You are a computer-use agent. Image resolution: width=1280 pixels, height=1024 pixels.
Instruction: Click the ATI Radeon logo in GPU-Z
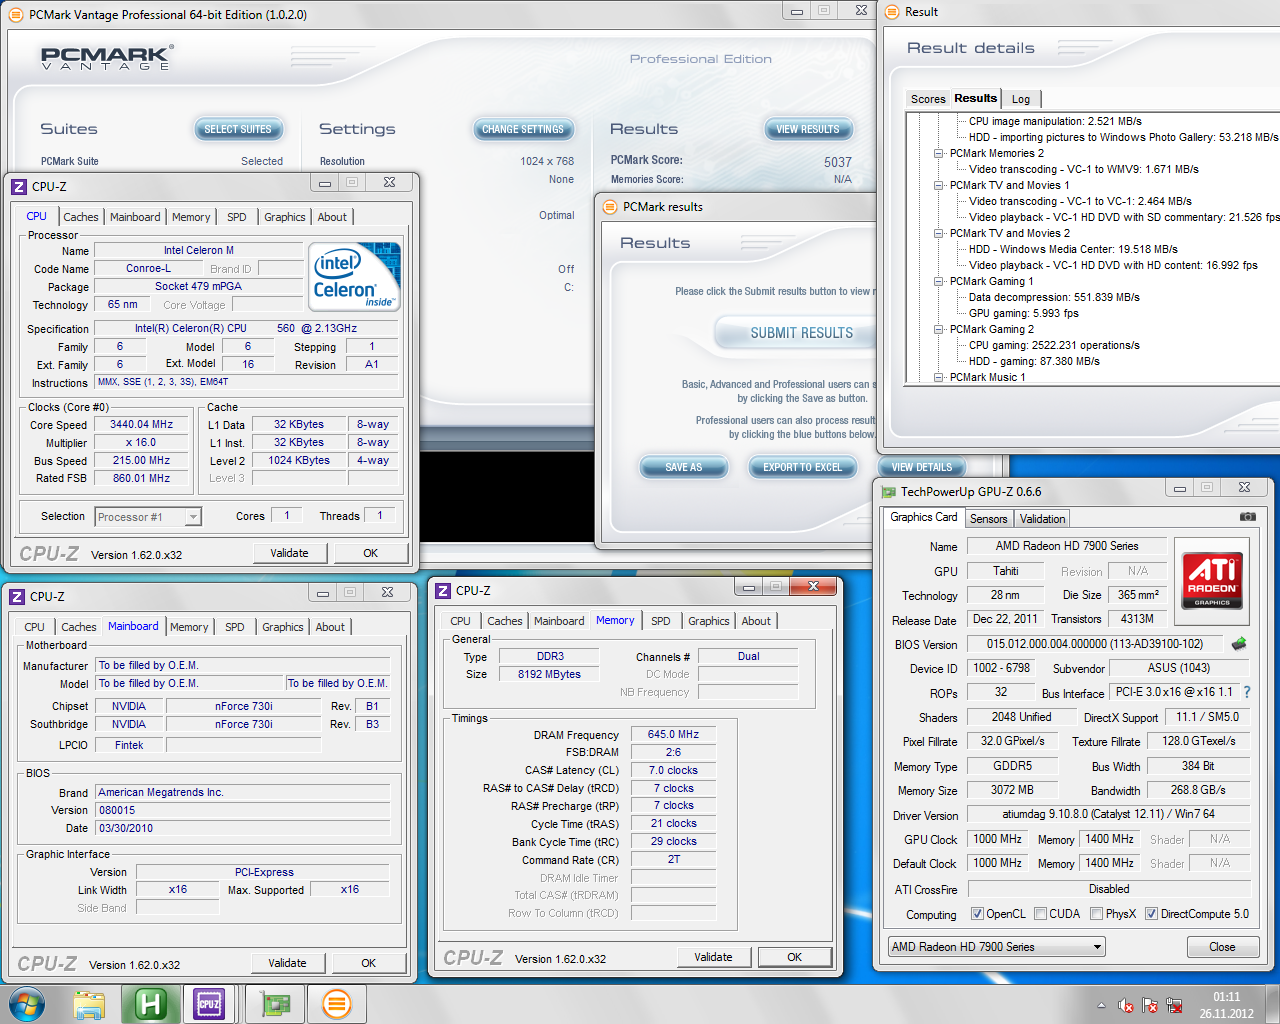point(1212,580)
